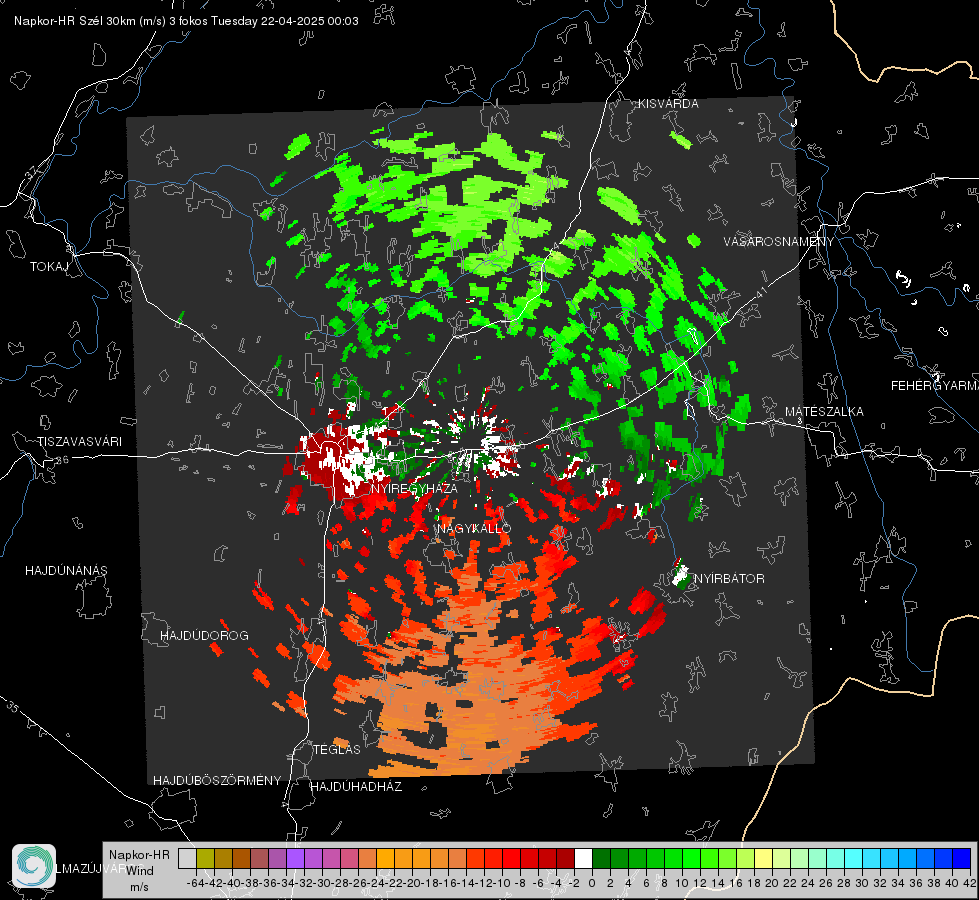This screenshot has width=979, height=900.
Task: Click the Napkor-HR legend title
Action: 139,855
